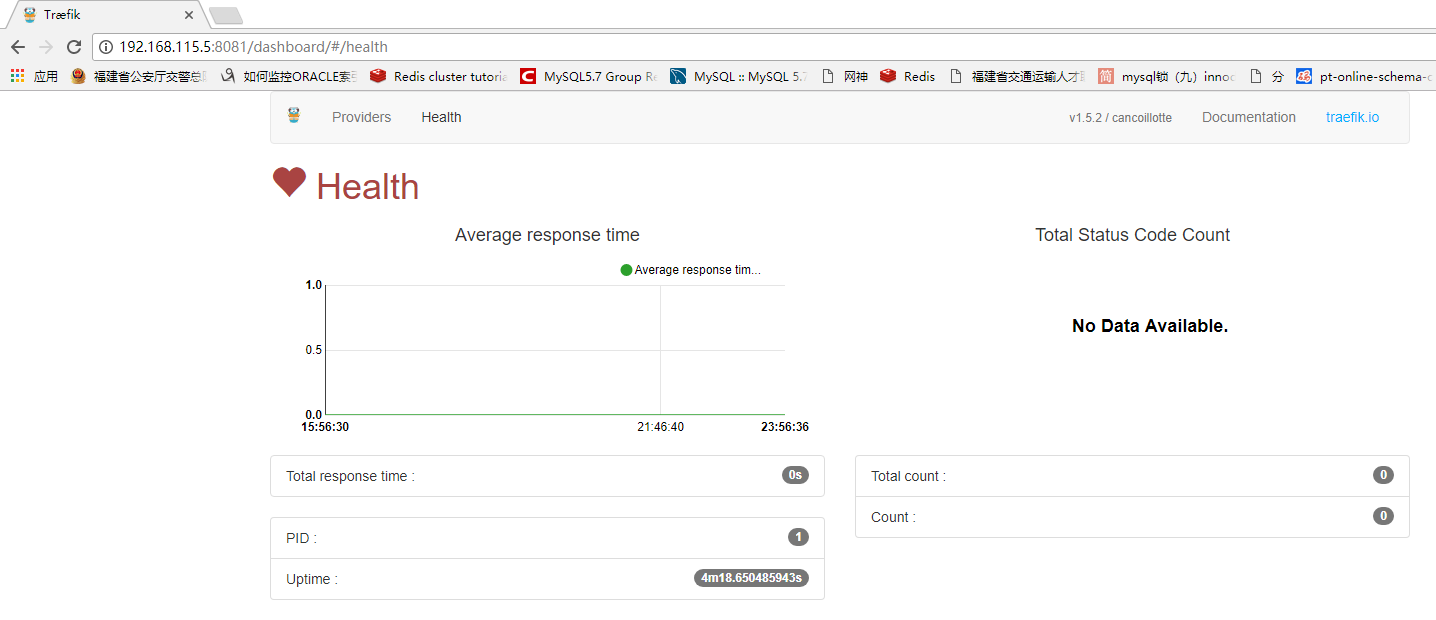Viewport: 1436px width, 620px height.
Task: Click the Count row badge showing 0
Action: (x=1383, y=516)
